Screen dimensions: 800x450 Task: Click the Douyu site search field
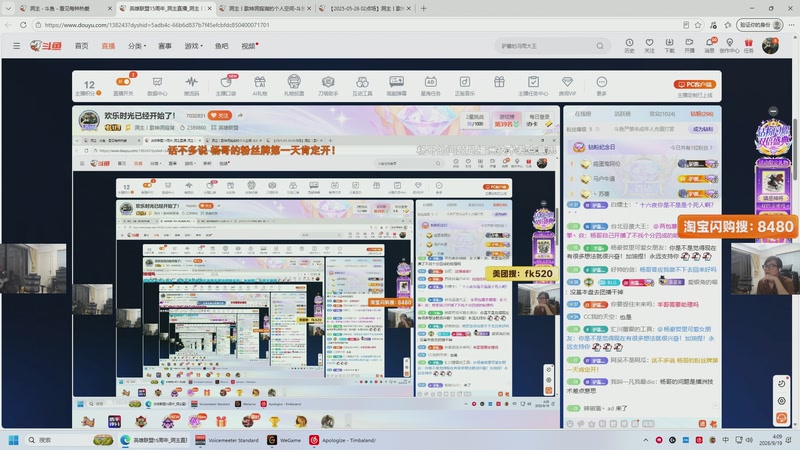[x=546, y=46]
